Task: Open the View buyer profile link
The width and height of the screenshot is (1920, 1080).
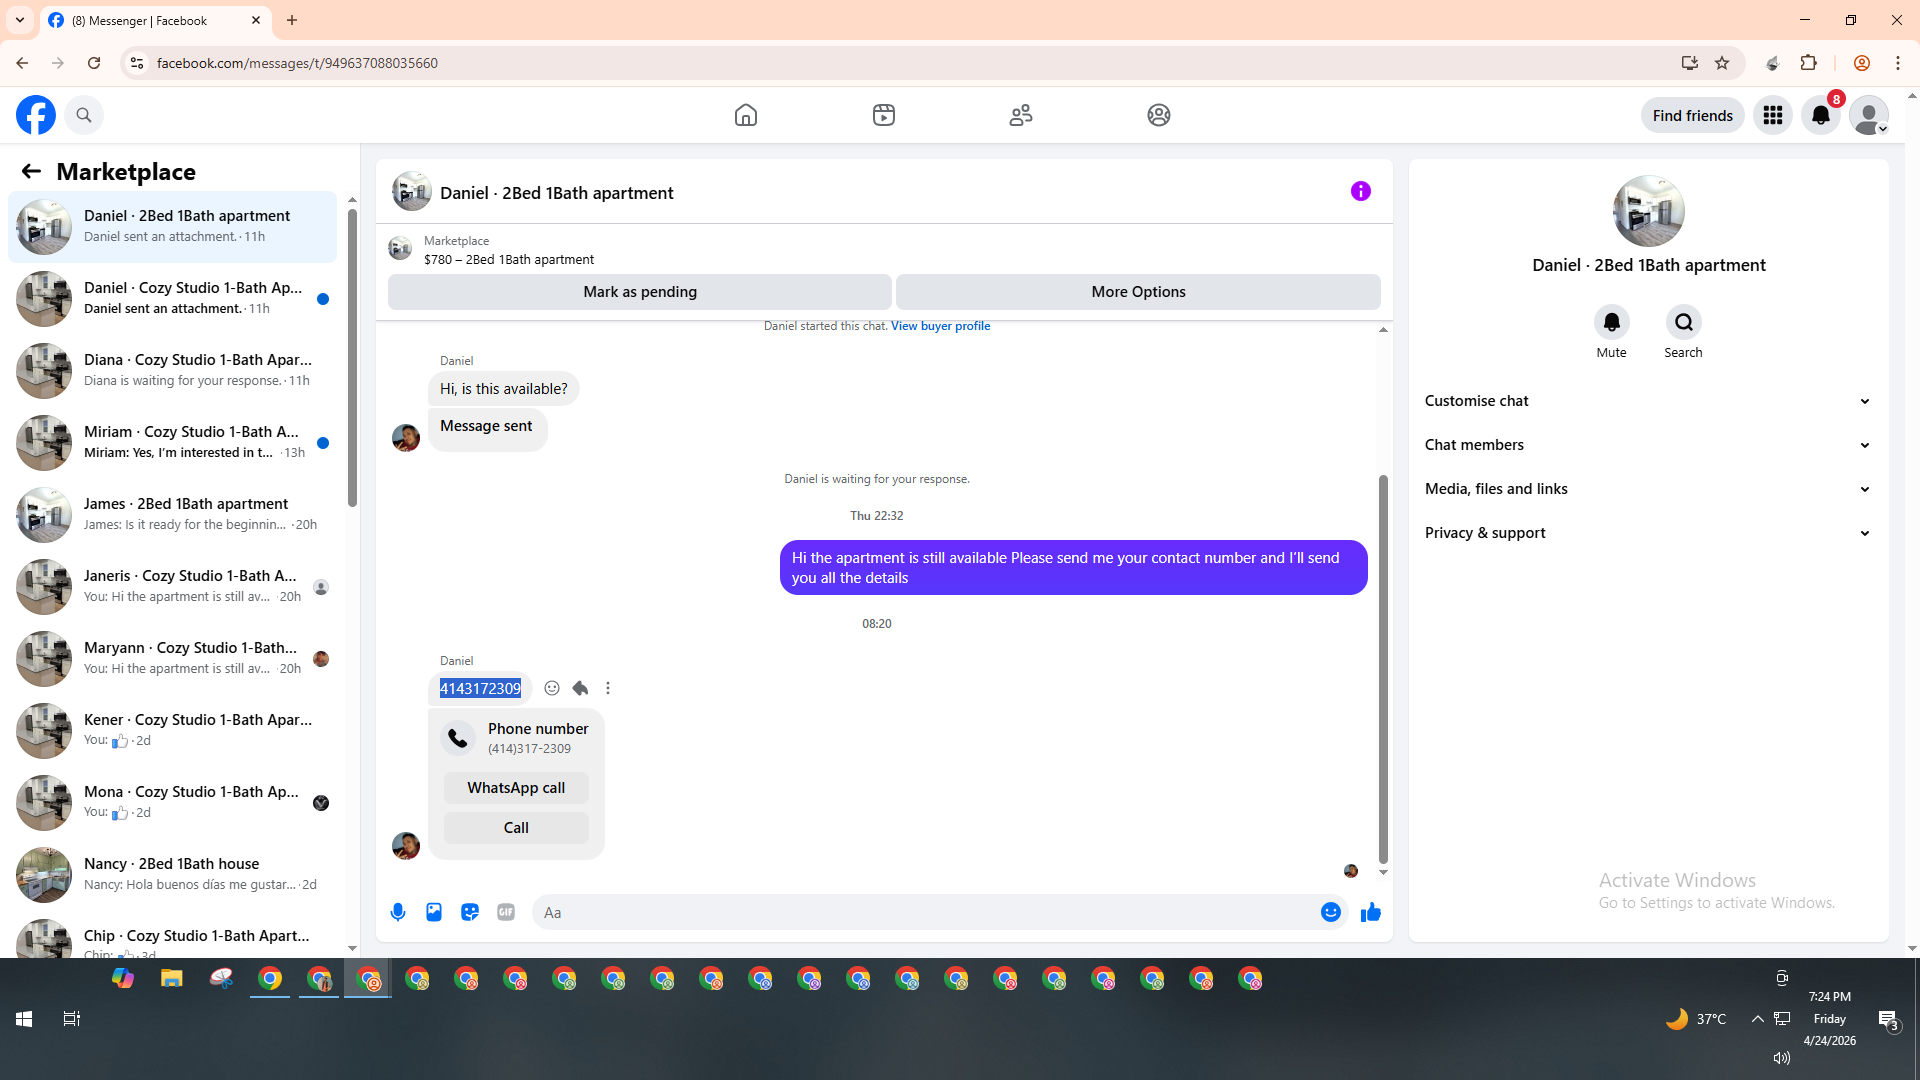Action: click(x=940, y=326)
